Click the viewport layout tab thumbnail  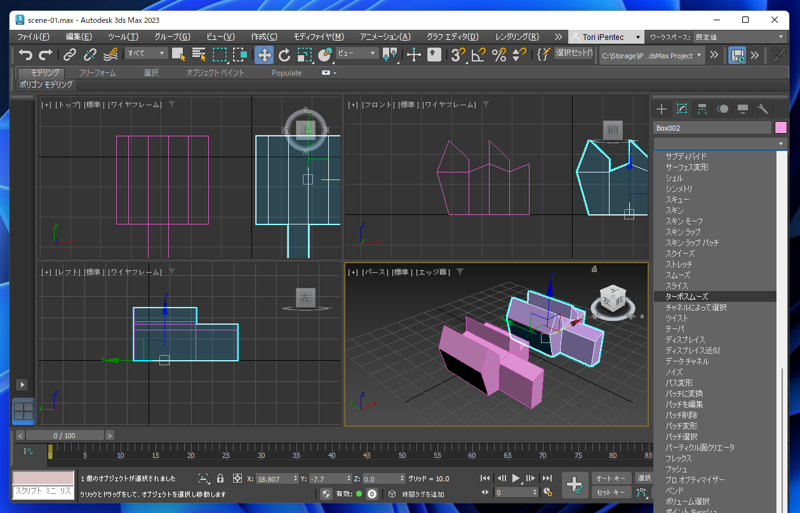click(23, 411)
